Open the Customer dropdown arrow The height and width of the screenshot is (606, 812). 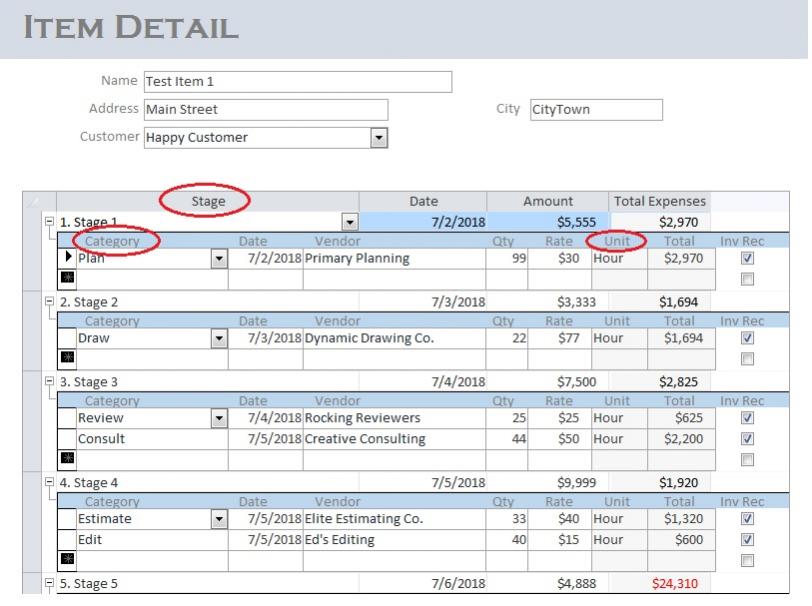point(379,138)
